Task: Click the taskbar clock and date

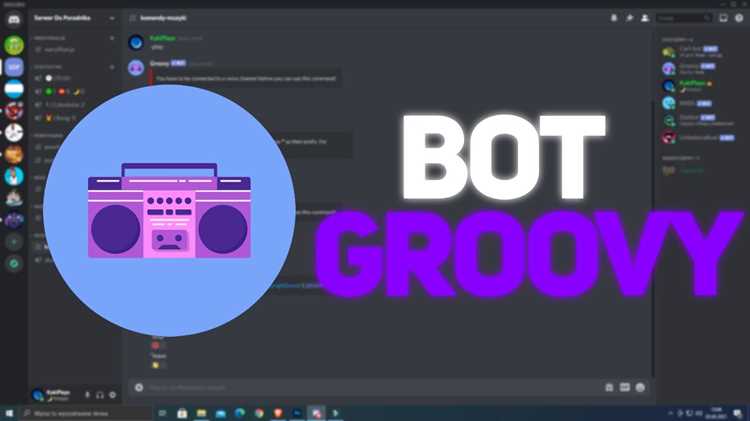Action: tap(716, 413)
